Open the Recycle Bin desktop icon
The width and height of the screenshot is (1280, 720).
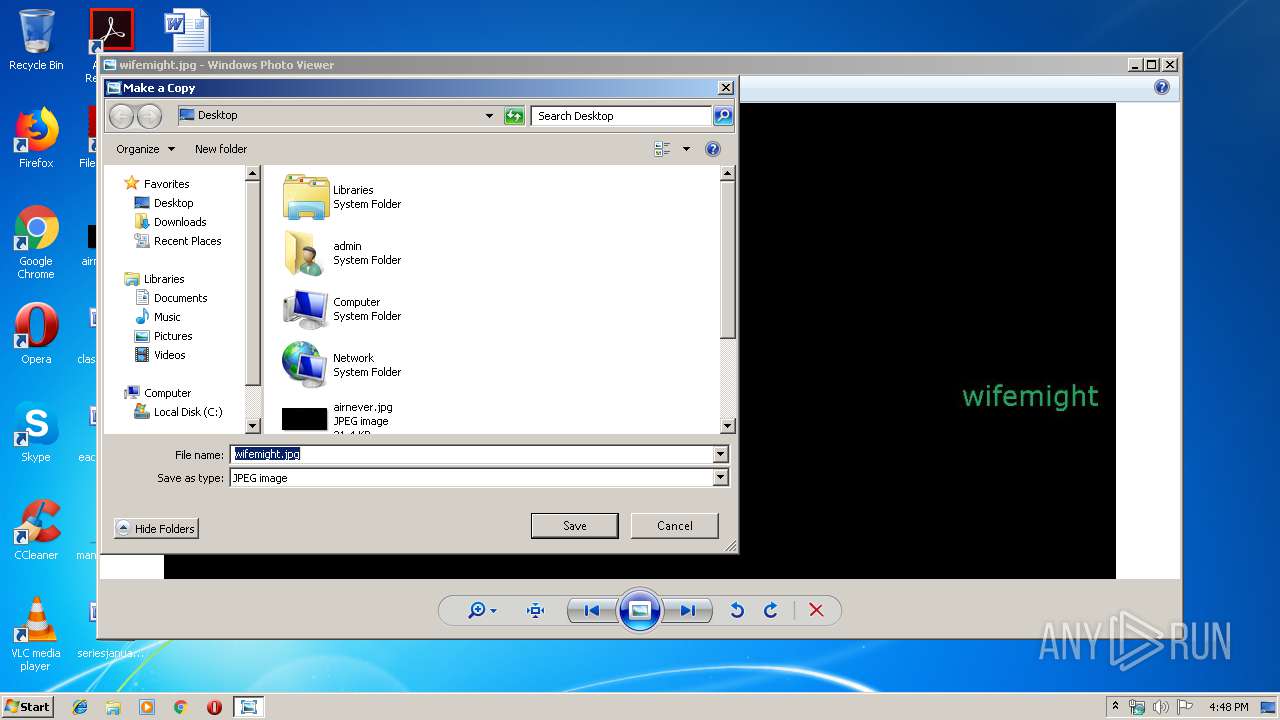tap(36, 40)
